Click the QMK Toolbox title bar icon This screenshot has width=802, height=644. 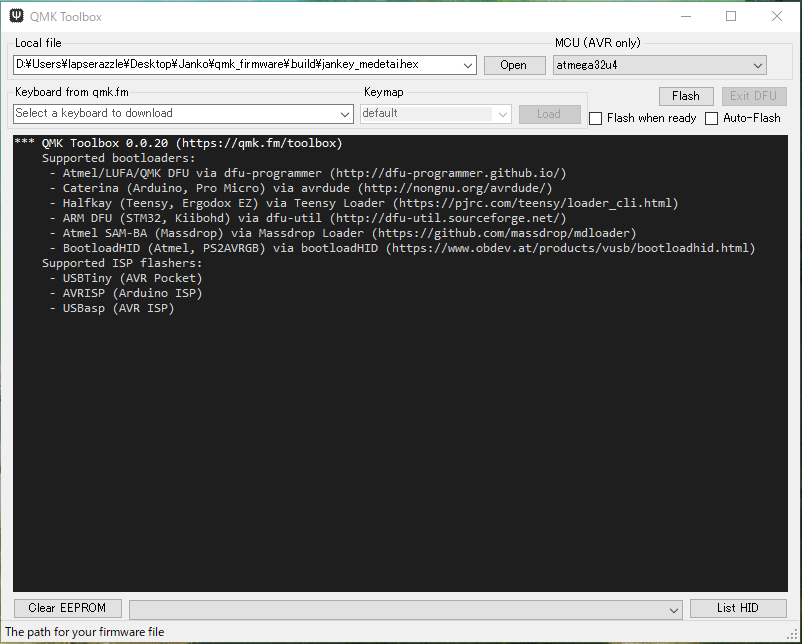(x=16, y=16)
